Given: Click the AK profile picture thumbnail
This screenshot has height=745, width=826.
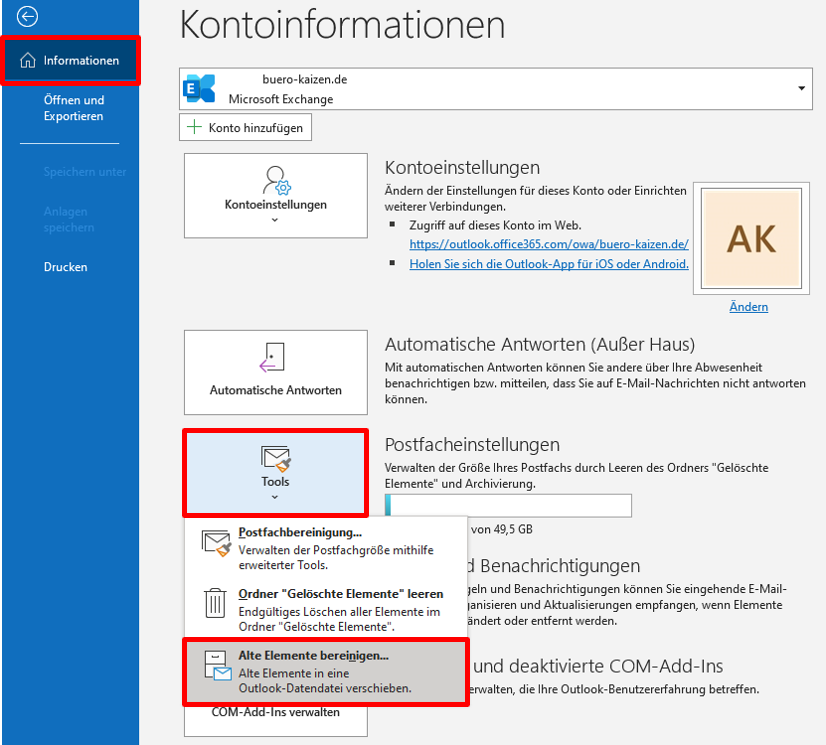Looking at the screenshot, I should (751, 238).
